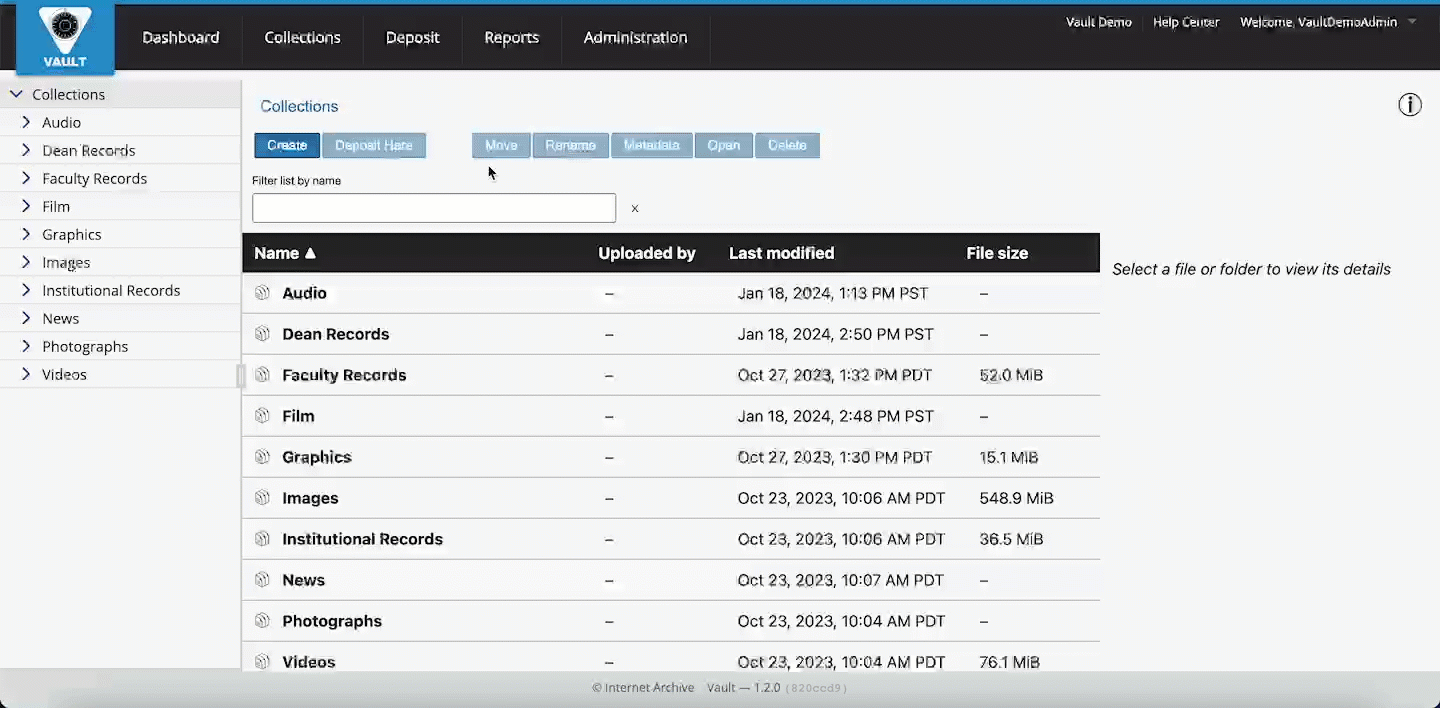The image size is (1440, 708).
Task: Go to the Reports menu
Action: coord(511,37)
